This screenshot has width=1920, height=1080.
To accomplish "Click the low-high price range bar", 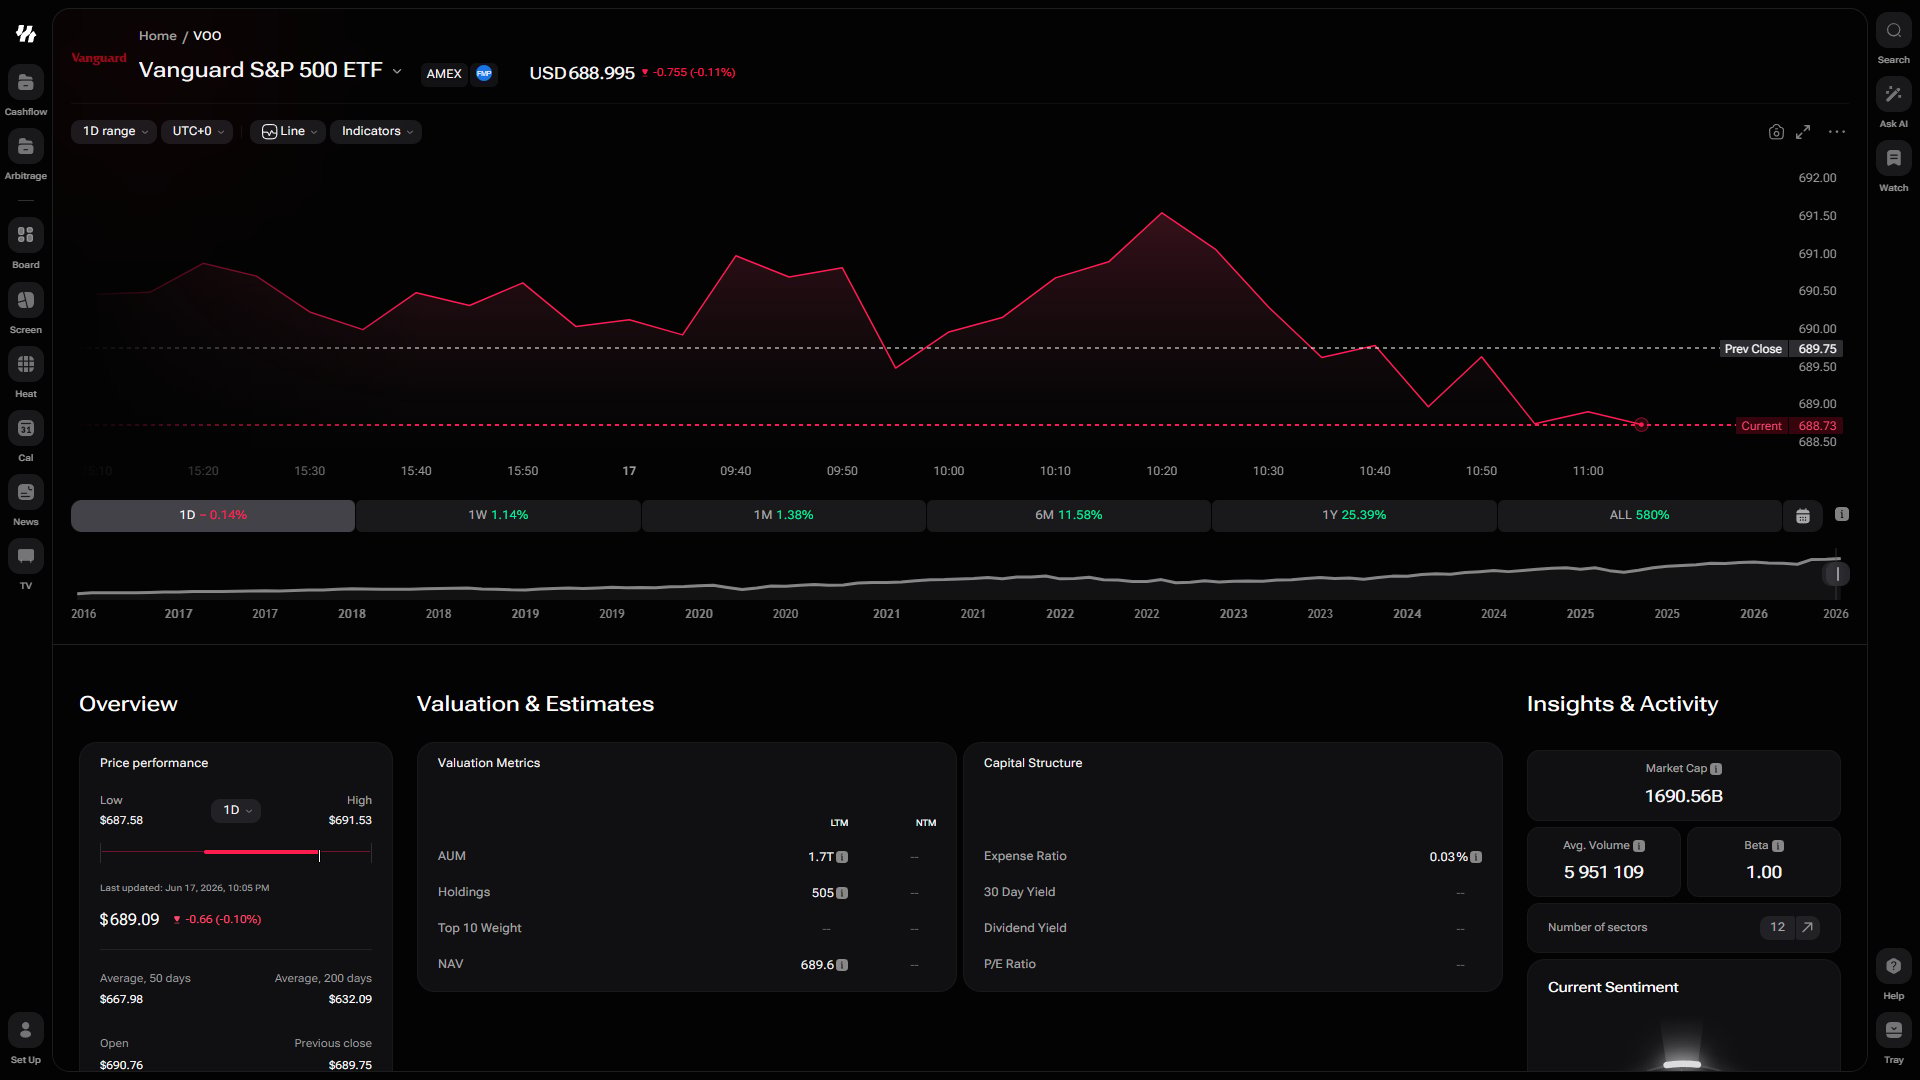I will [x=236, y=852].
